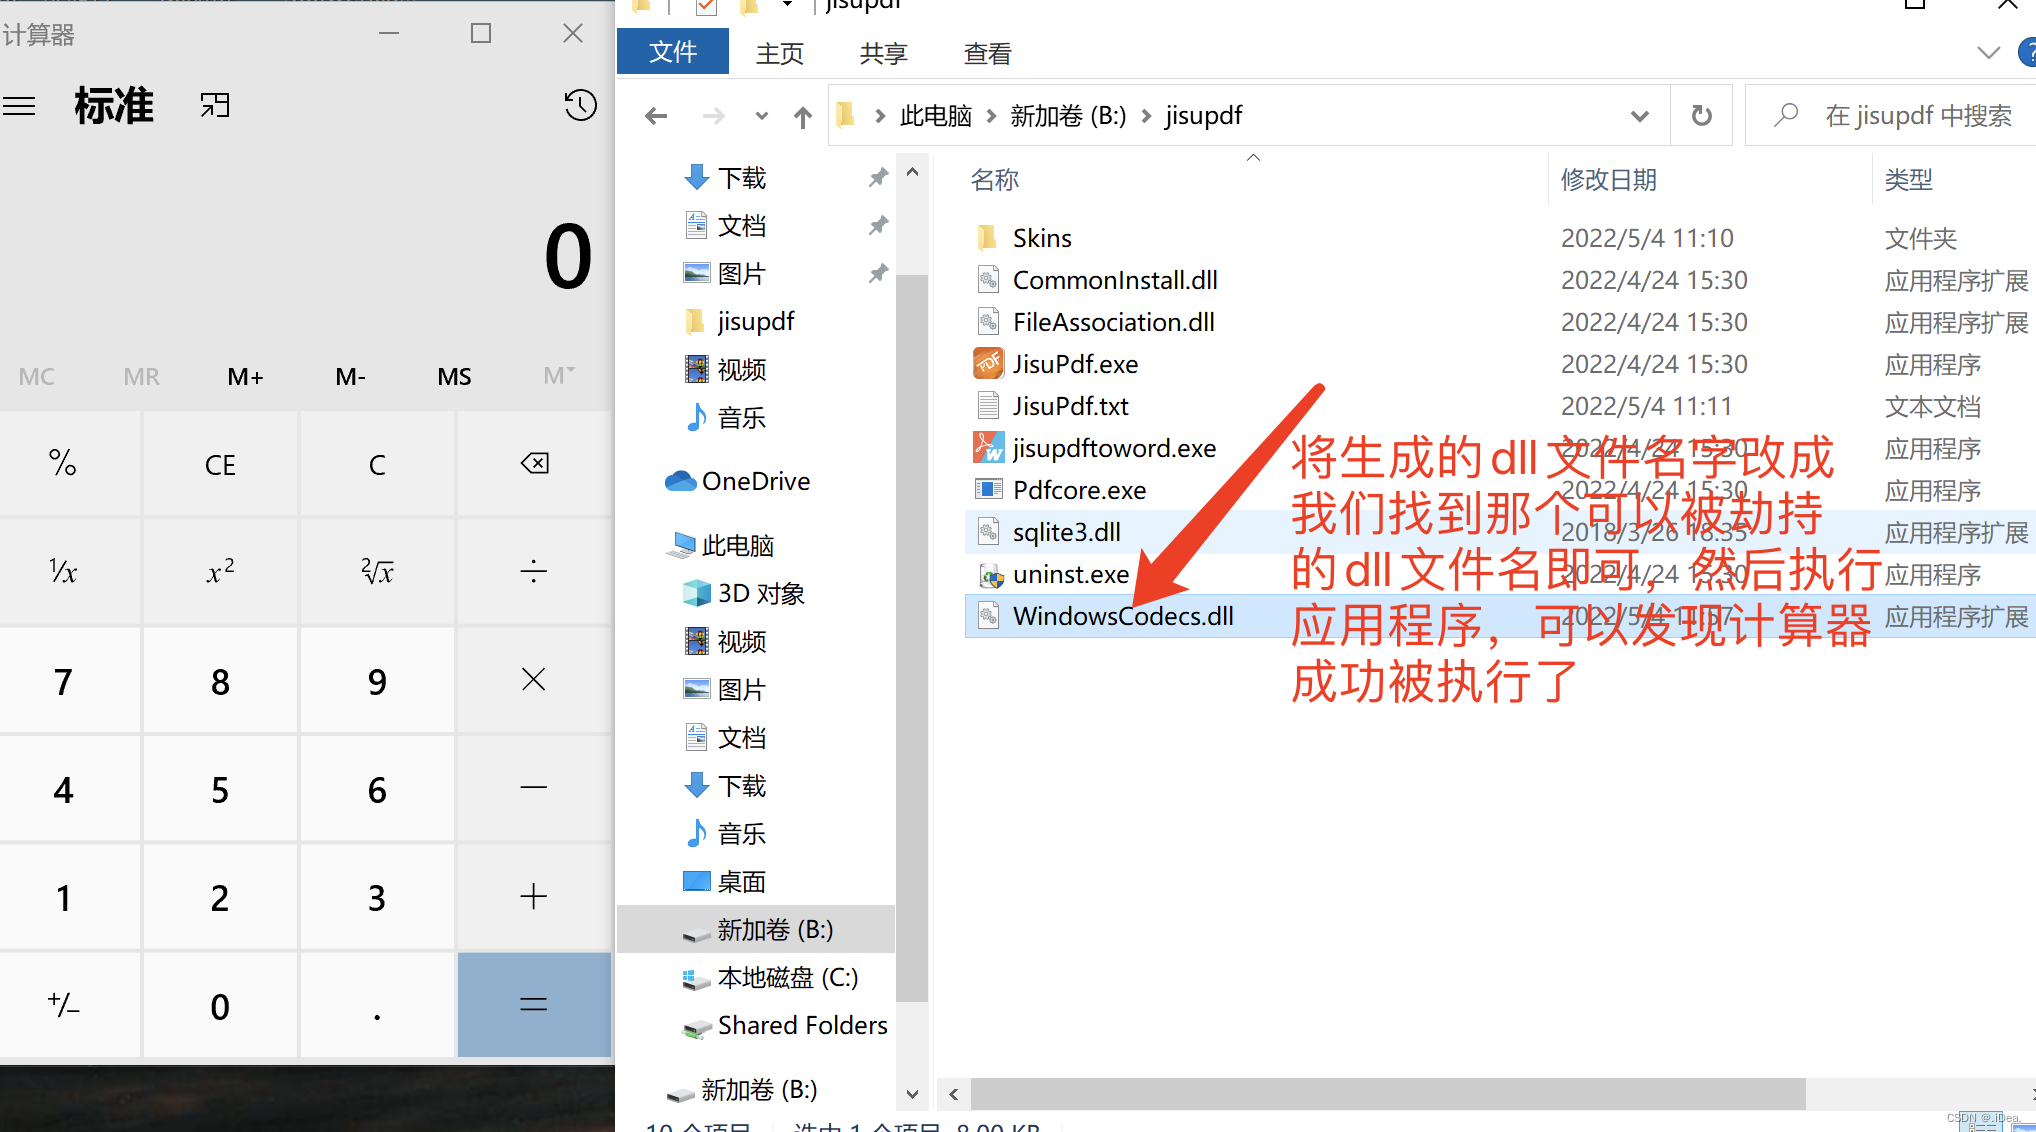Refresh the jisupdf folder view

pos(1701,116)
